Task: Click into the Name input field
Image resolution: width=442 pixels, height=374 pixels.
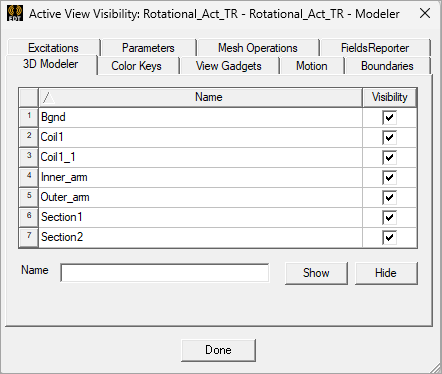Action: [165, 273]
